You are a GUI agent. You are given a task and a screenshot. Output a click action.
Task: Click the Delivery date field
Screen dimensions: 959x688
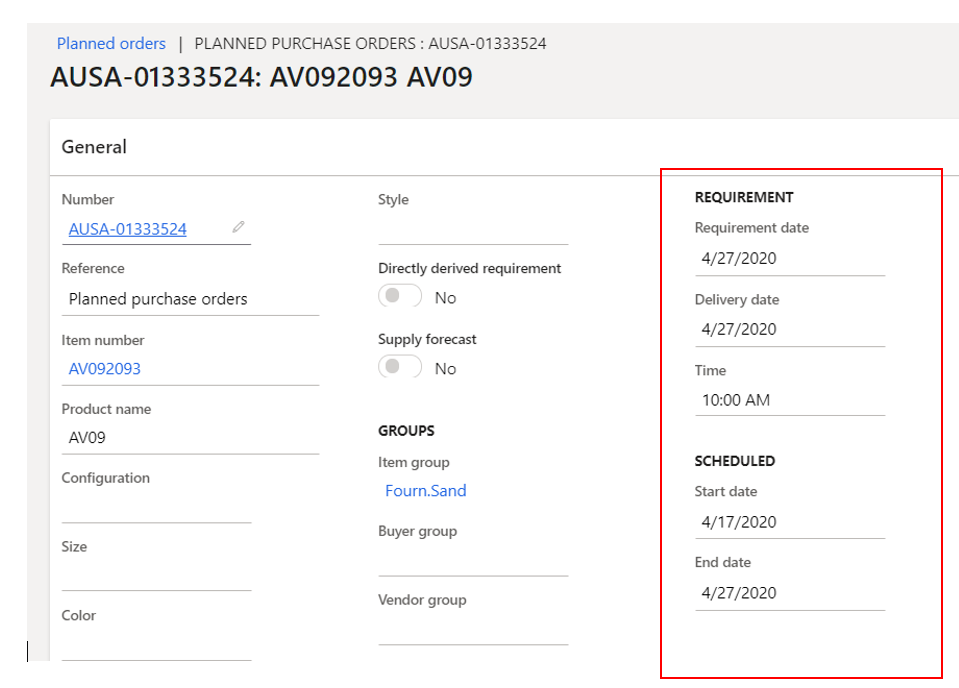click(789, 329)
